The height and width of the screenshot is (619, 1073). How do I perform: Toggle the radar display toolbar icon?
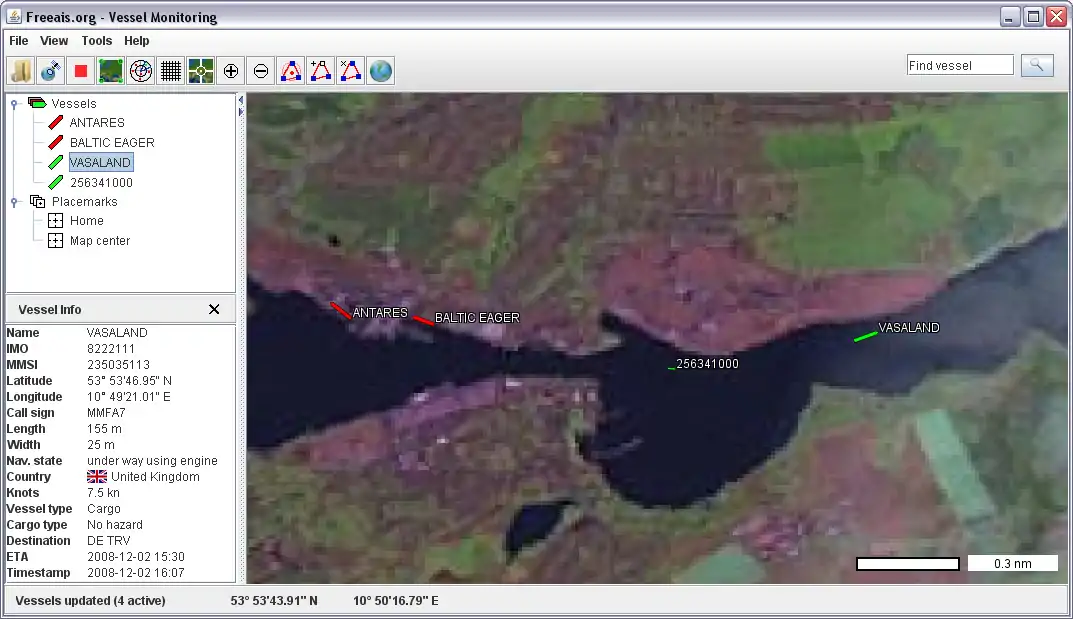141,70
